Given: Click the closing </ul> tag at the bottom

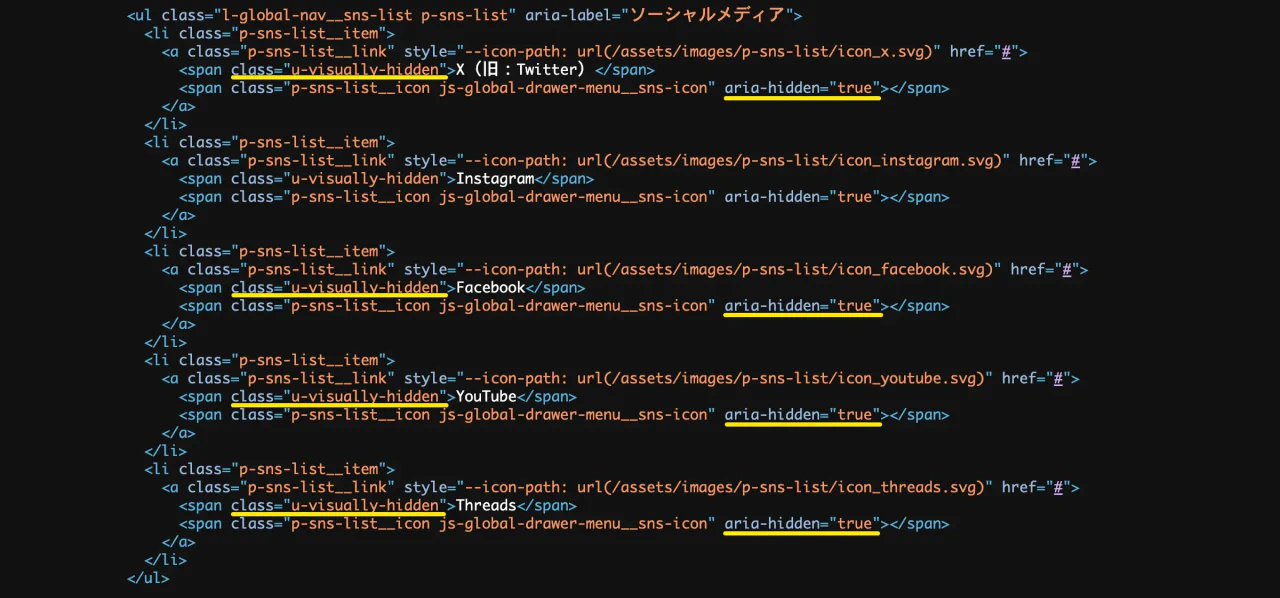Looking at the screenshot, I should [x=148, y=578].
